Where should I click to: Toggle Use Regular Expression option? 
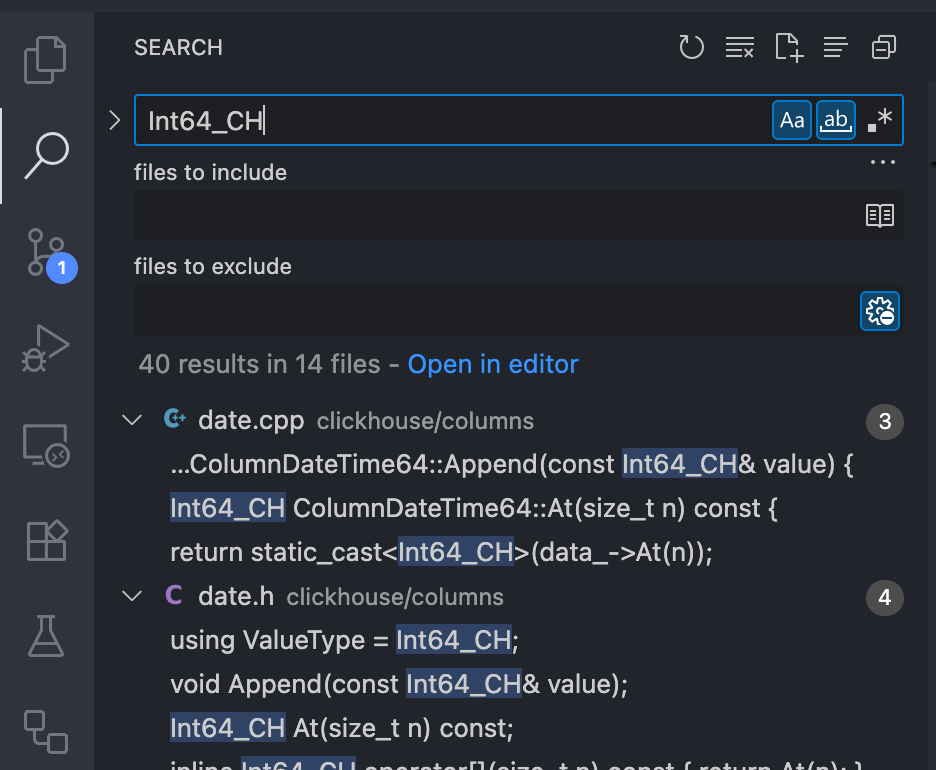click(880, 120)
